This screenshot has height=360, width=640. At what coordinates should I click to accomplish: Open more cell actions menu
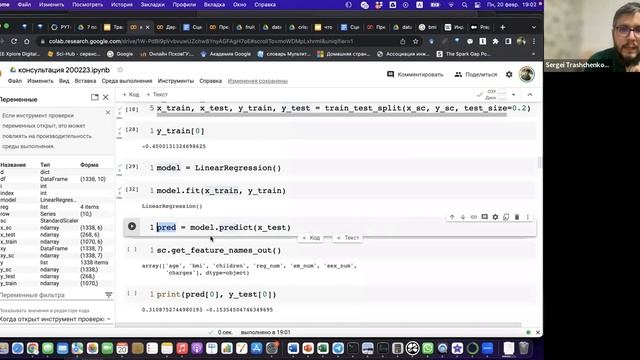527,217
